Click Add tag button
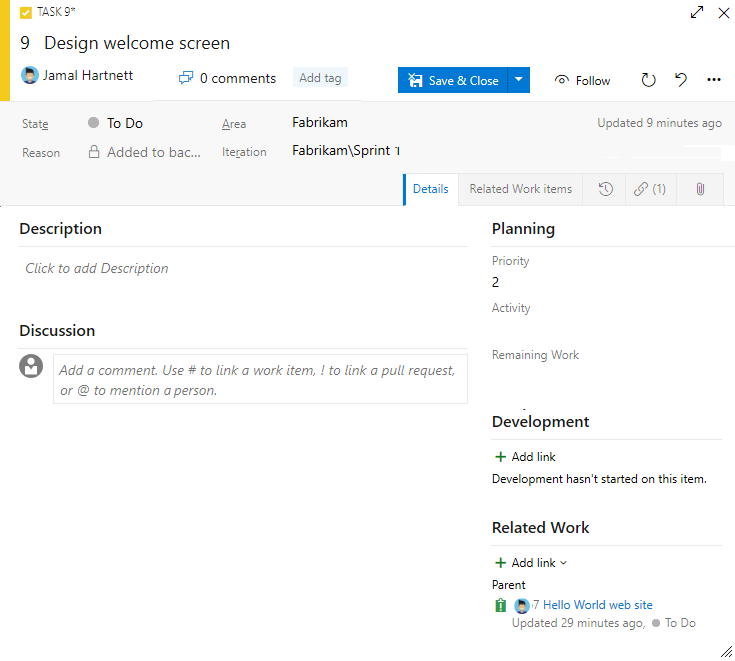The image size is (735, 661). 320,78
